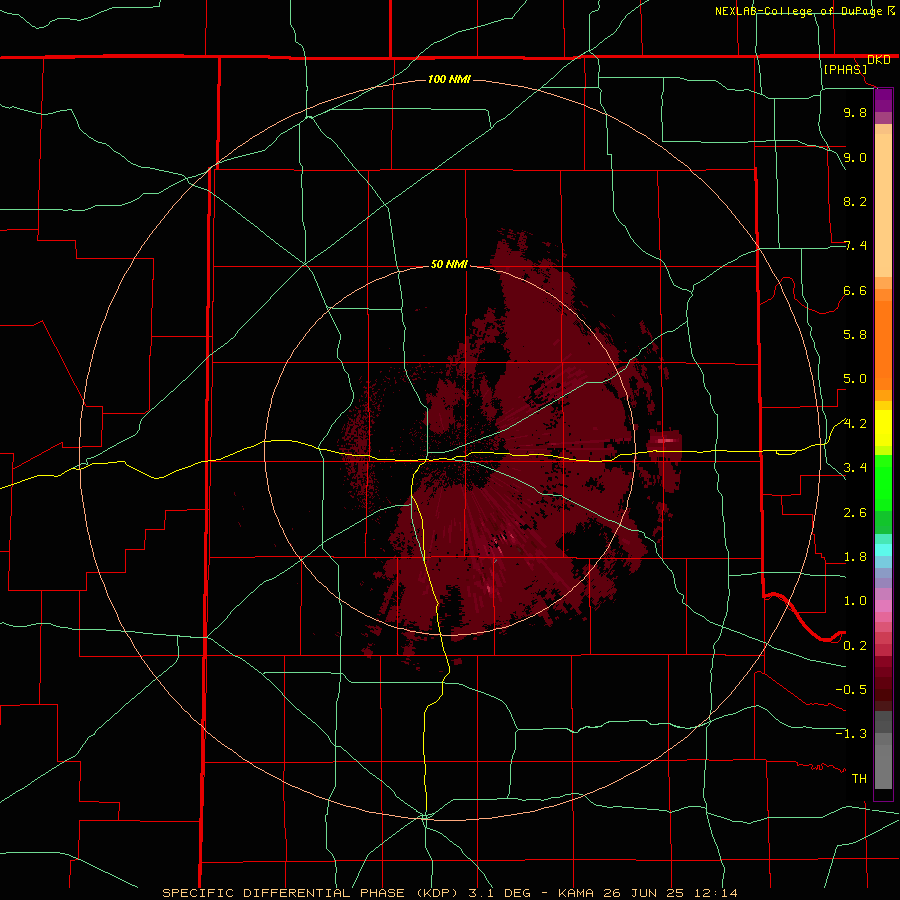Click the 9.0 legend value
Screen dimensions: 900x900
(855, 157)
